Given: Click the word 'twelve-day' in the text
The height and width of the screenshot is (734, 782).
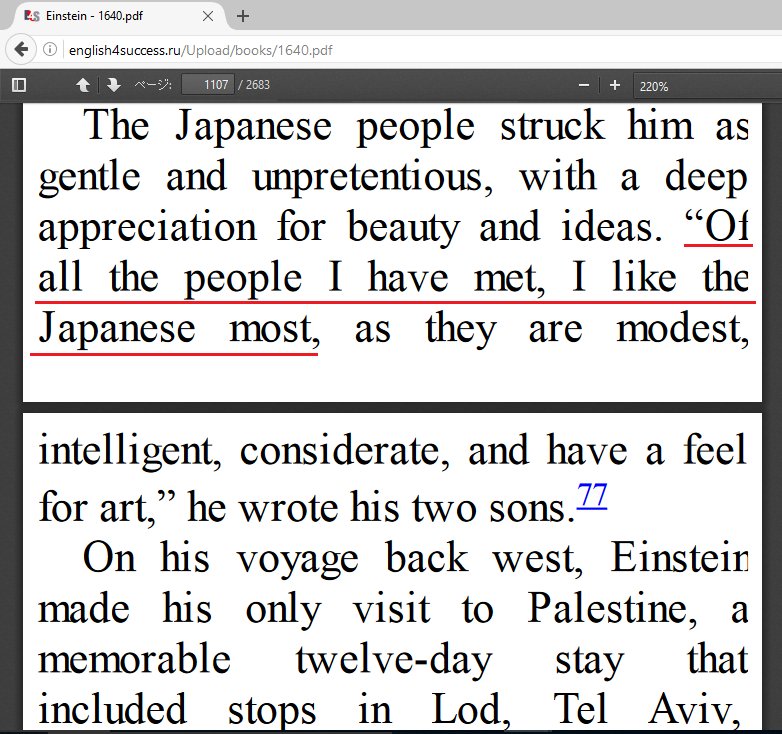Looking at the screenshot, I should [x=394, y=660].
